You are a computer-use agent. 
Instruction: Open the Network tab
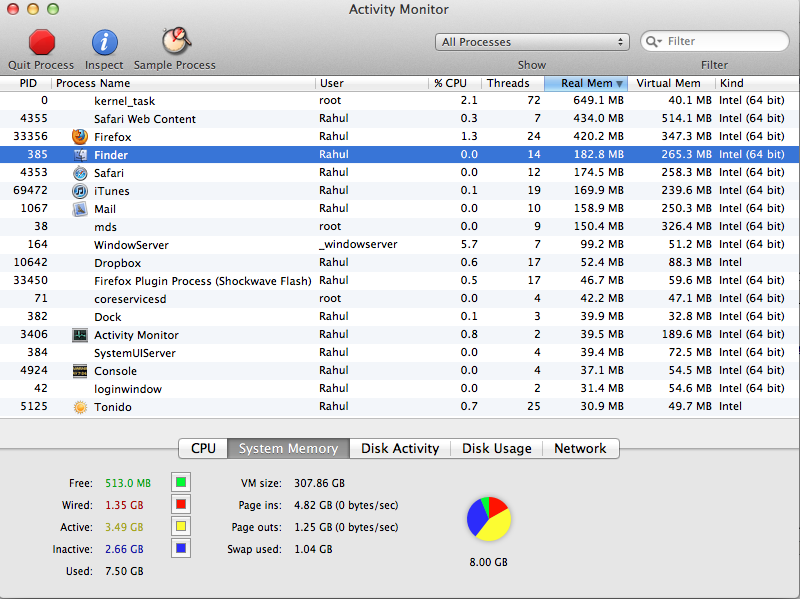pyautogui.click(x=581, y=448)
